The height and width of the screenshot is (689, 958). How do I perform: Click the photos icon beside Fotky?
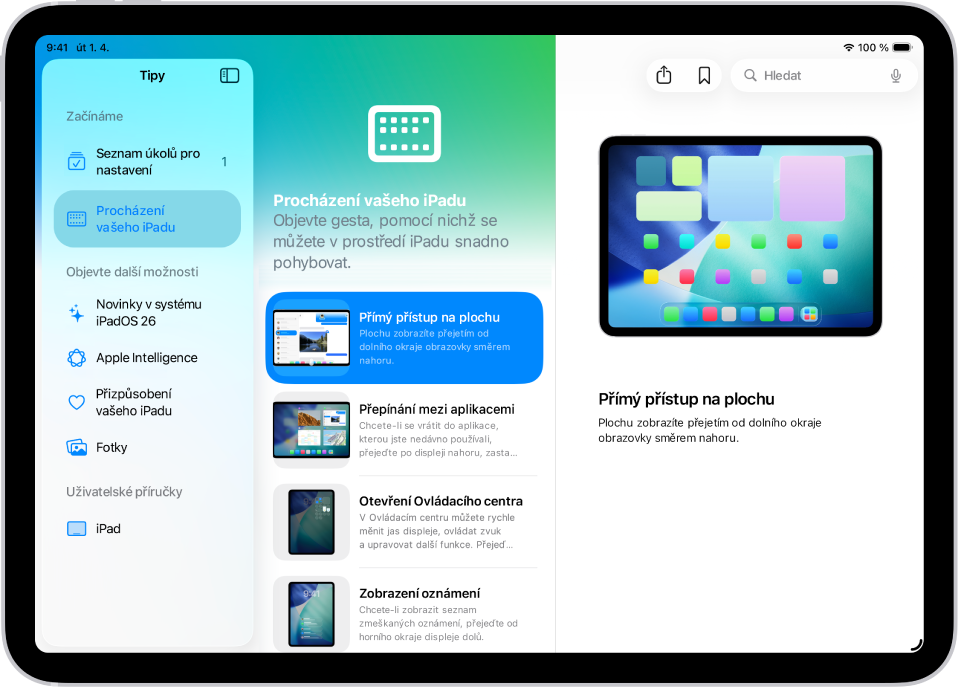[x=76, y=447]
